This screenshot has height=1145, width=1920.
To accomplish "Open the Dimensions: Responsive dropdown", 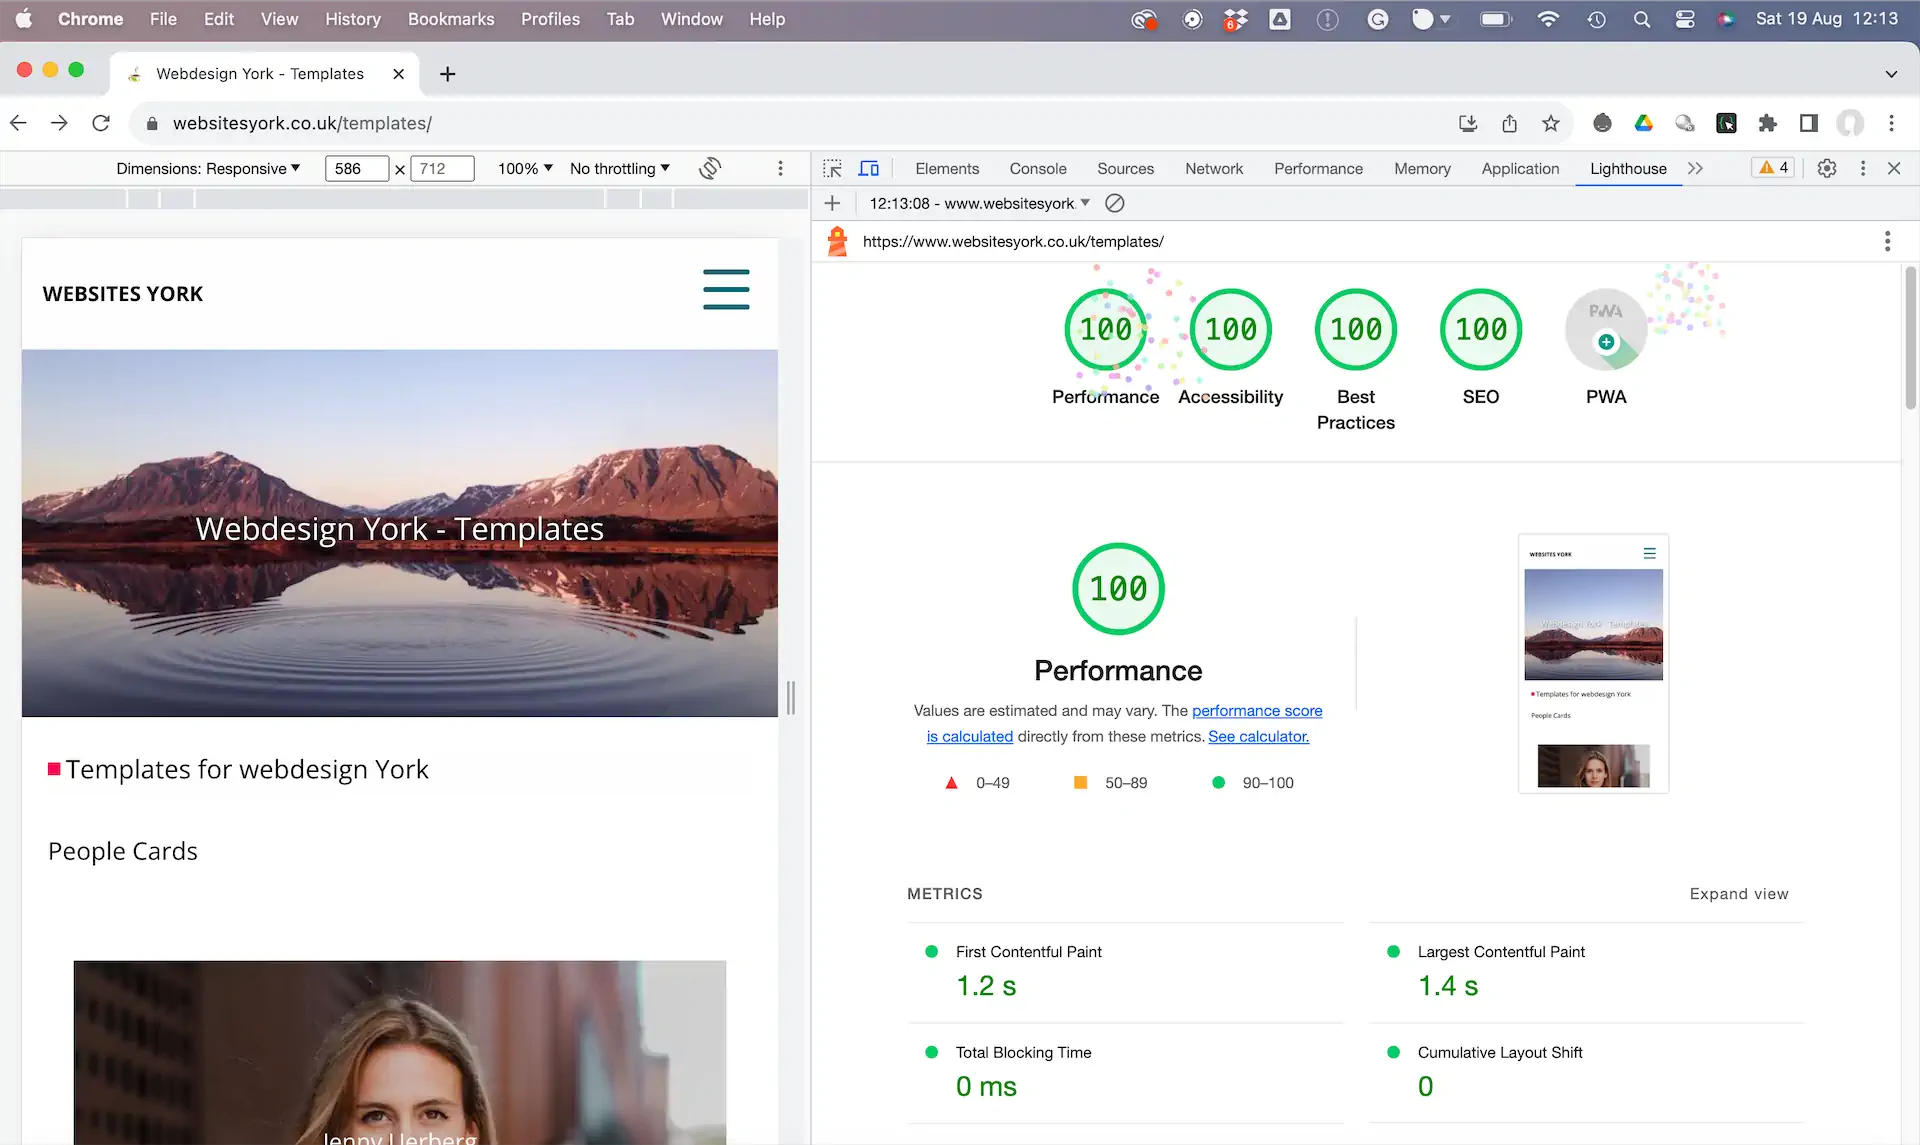I will (x=208, y=168).
